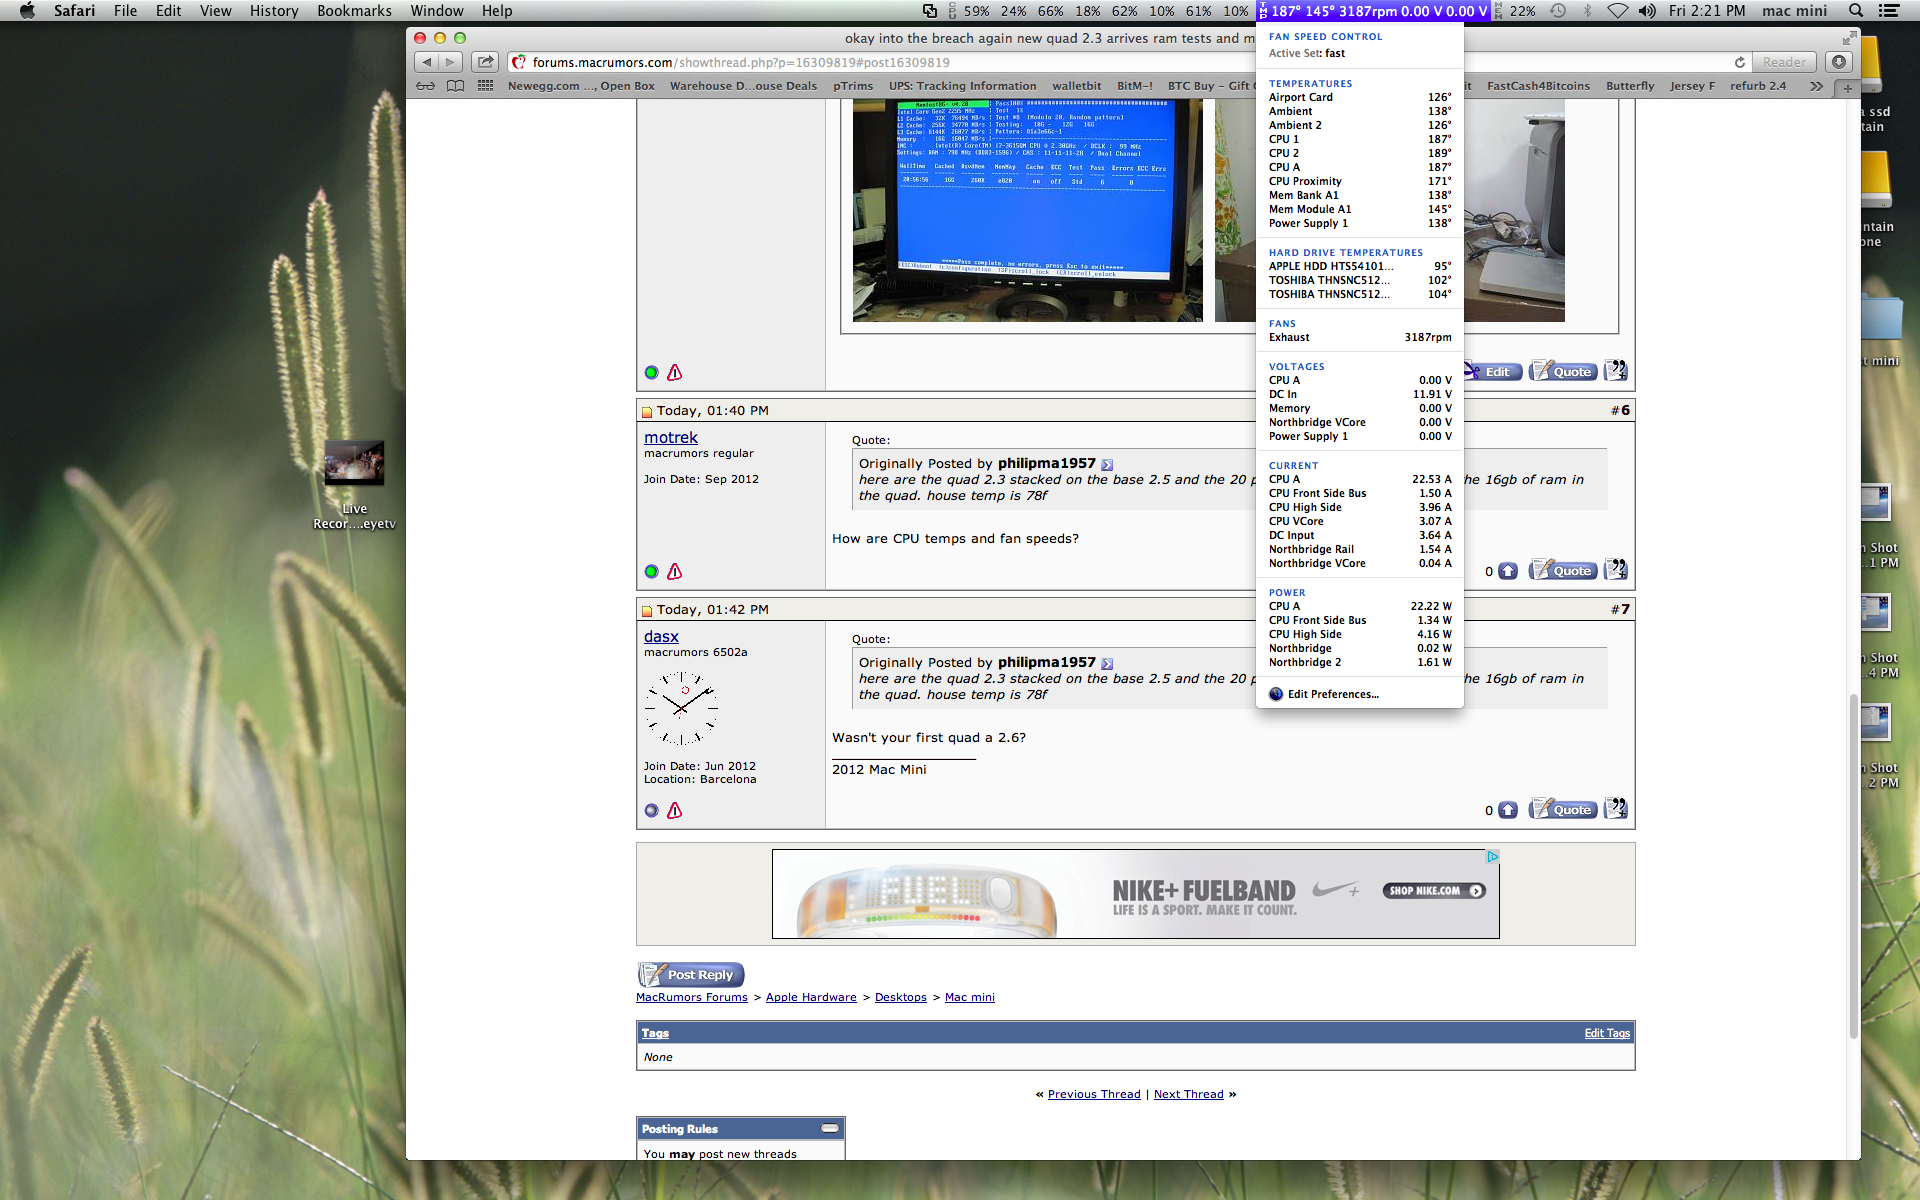The image size is (1920, 1200).
Task: Click the report-post warning icon in dasx's post
Action: [x=675, y=810]
